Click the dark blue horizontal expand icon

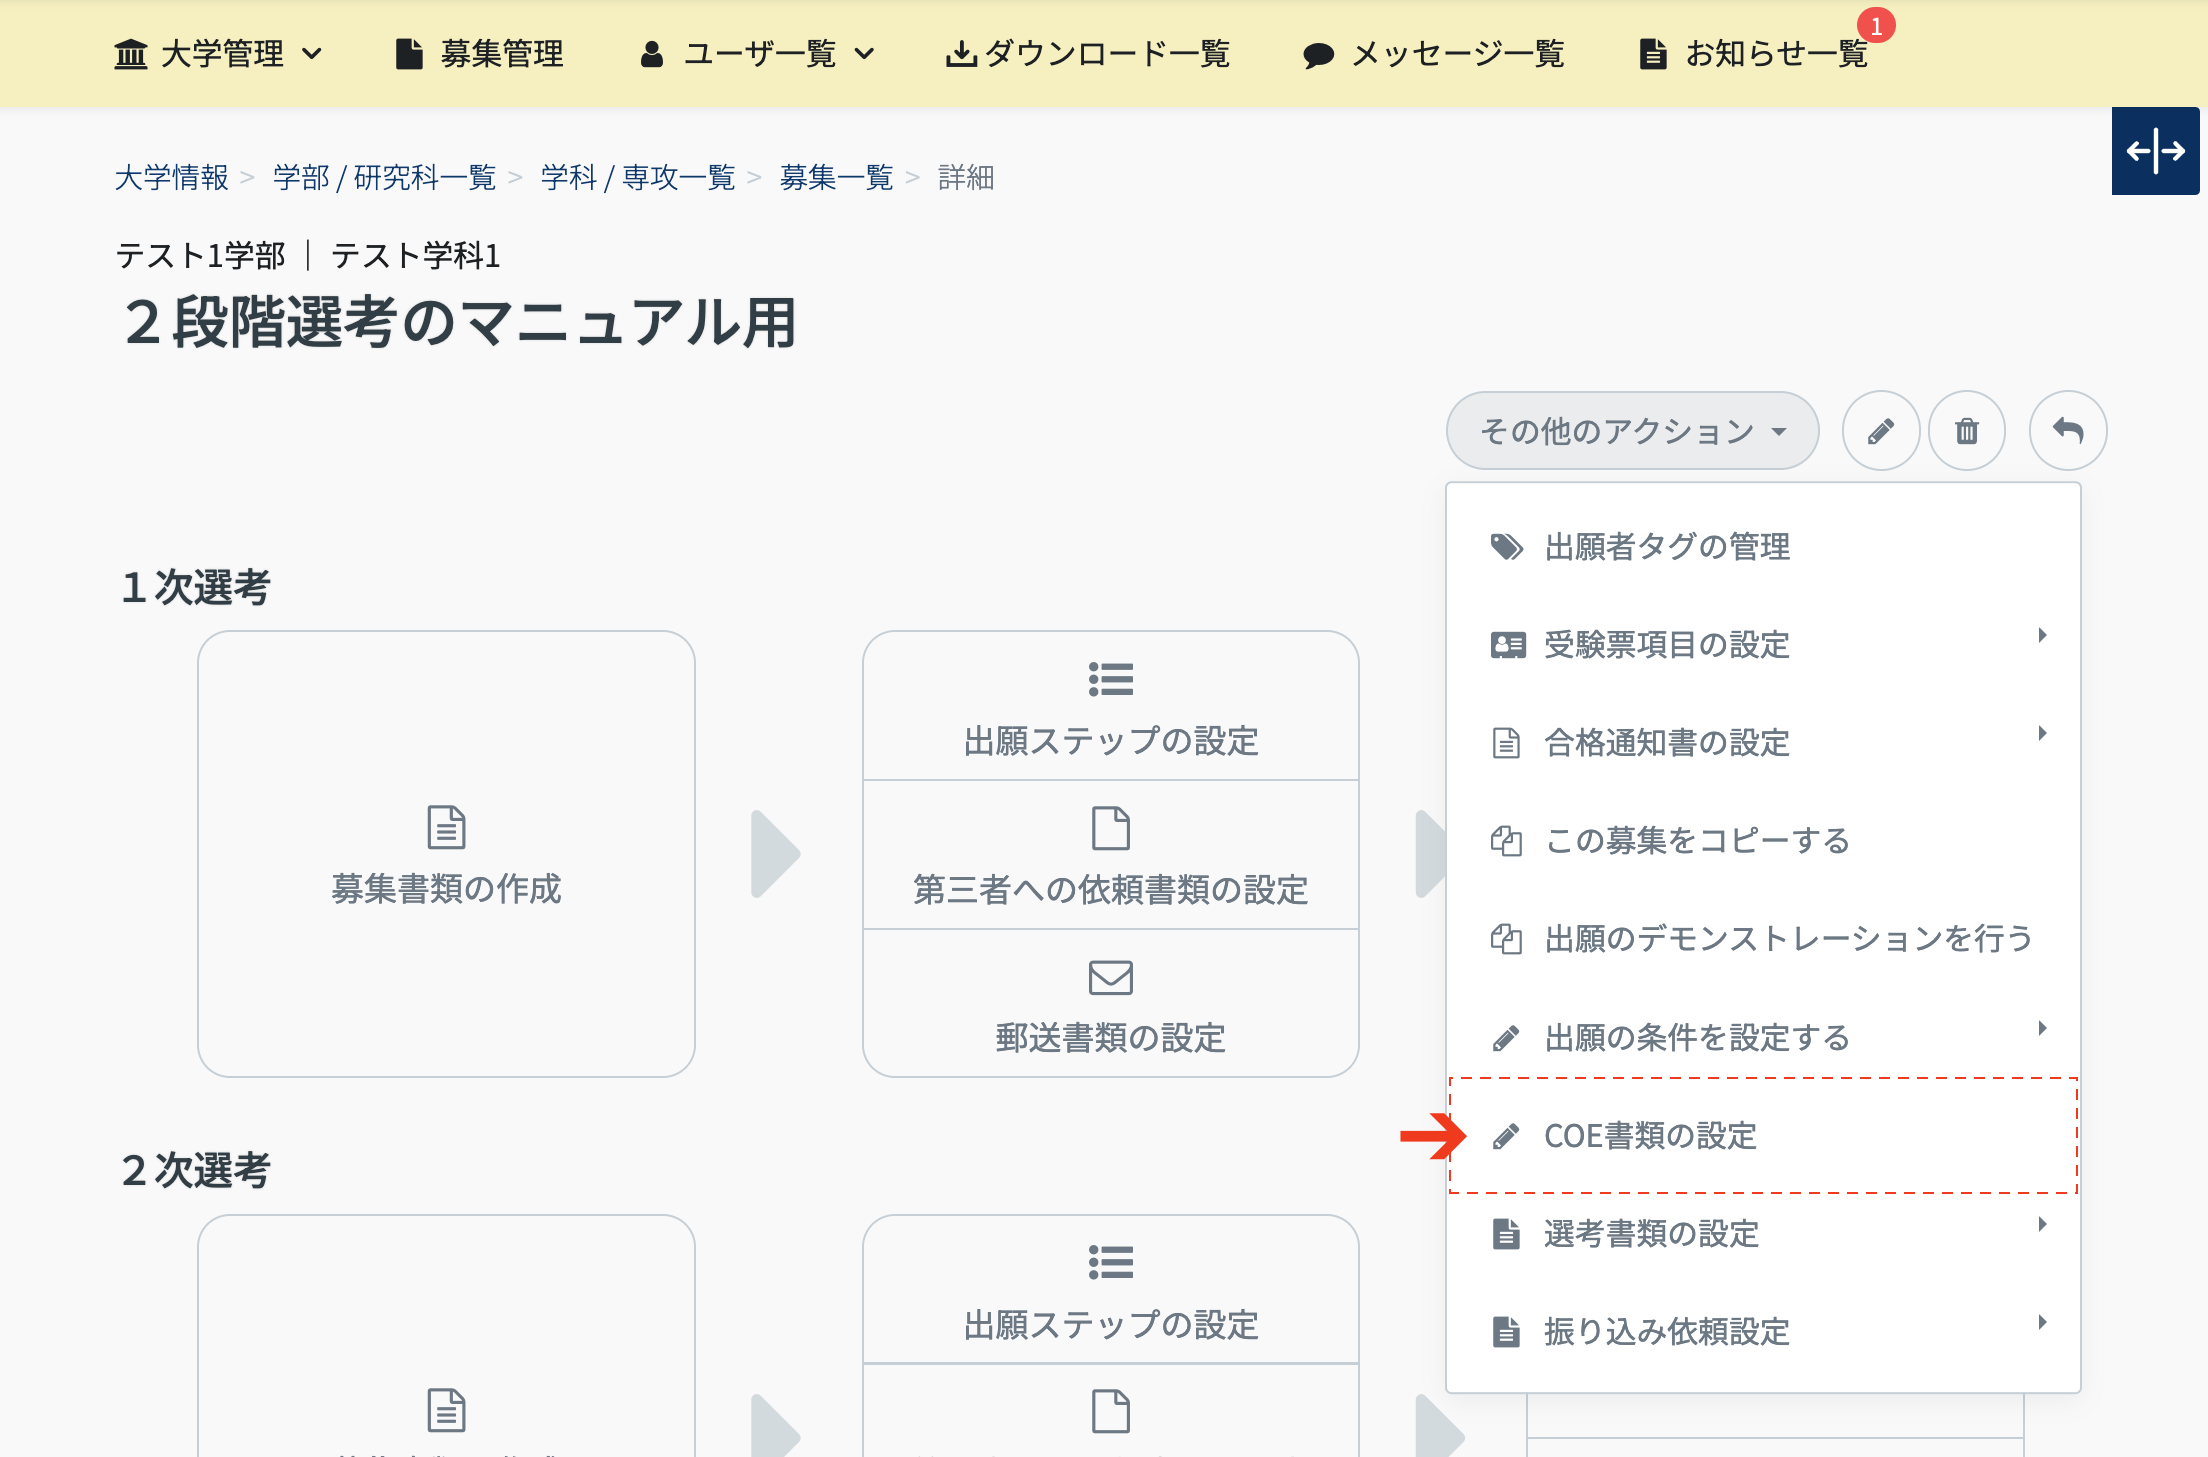(2155, 151)
